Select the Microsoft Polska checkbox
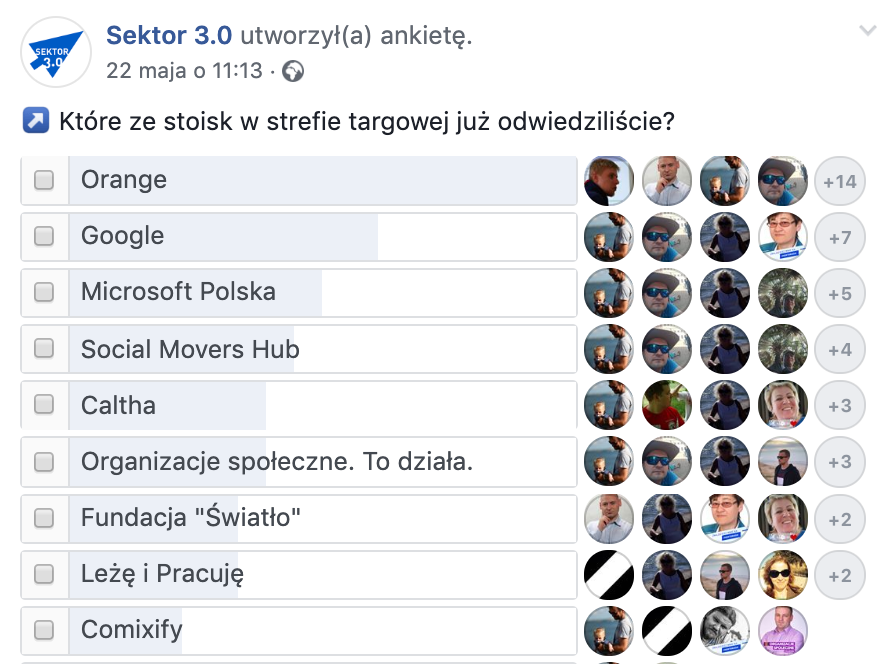Viewport: 892px width, 664px height. tap(44, 292)
